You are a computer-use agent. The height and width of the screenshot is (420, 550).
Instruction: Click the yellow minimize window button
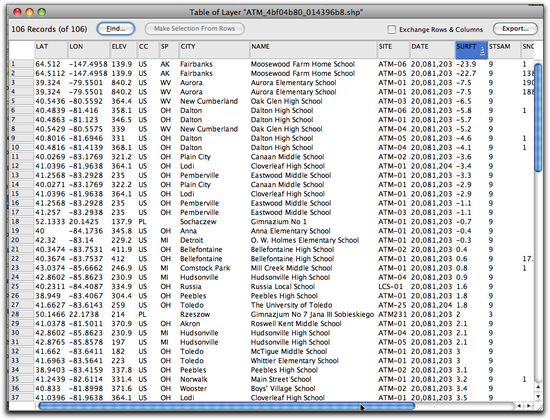click(x=29, y=12)
